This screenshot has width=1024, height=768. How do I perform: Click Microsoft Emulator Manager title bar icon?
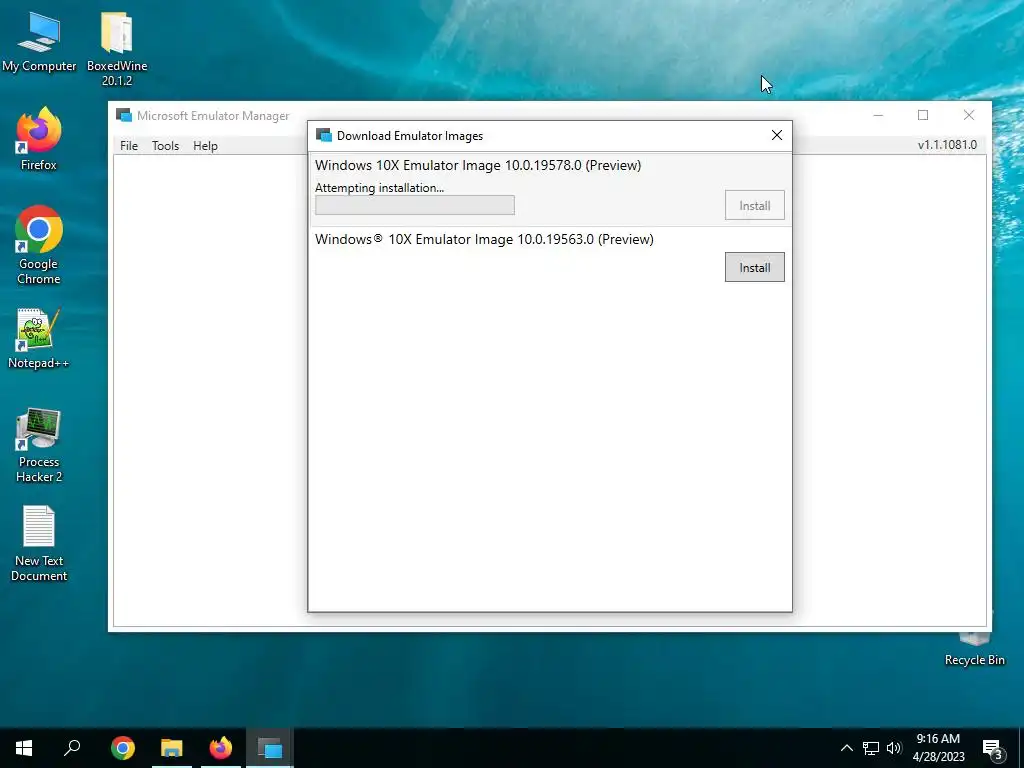click(x=123, y=115)
